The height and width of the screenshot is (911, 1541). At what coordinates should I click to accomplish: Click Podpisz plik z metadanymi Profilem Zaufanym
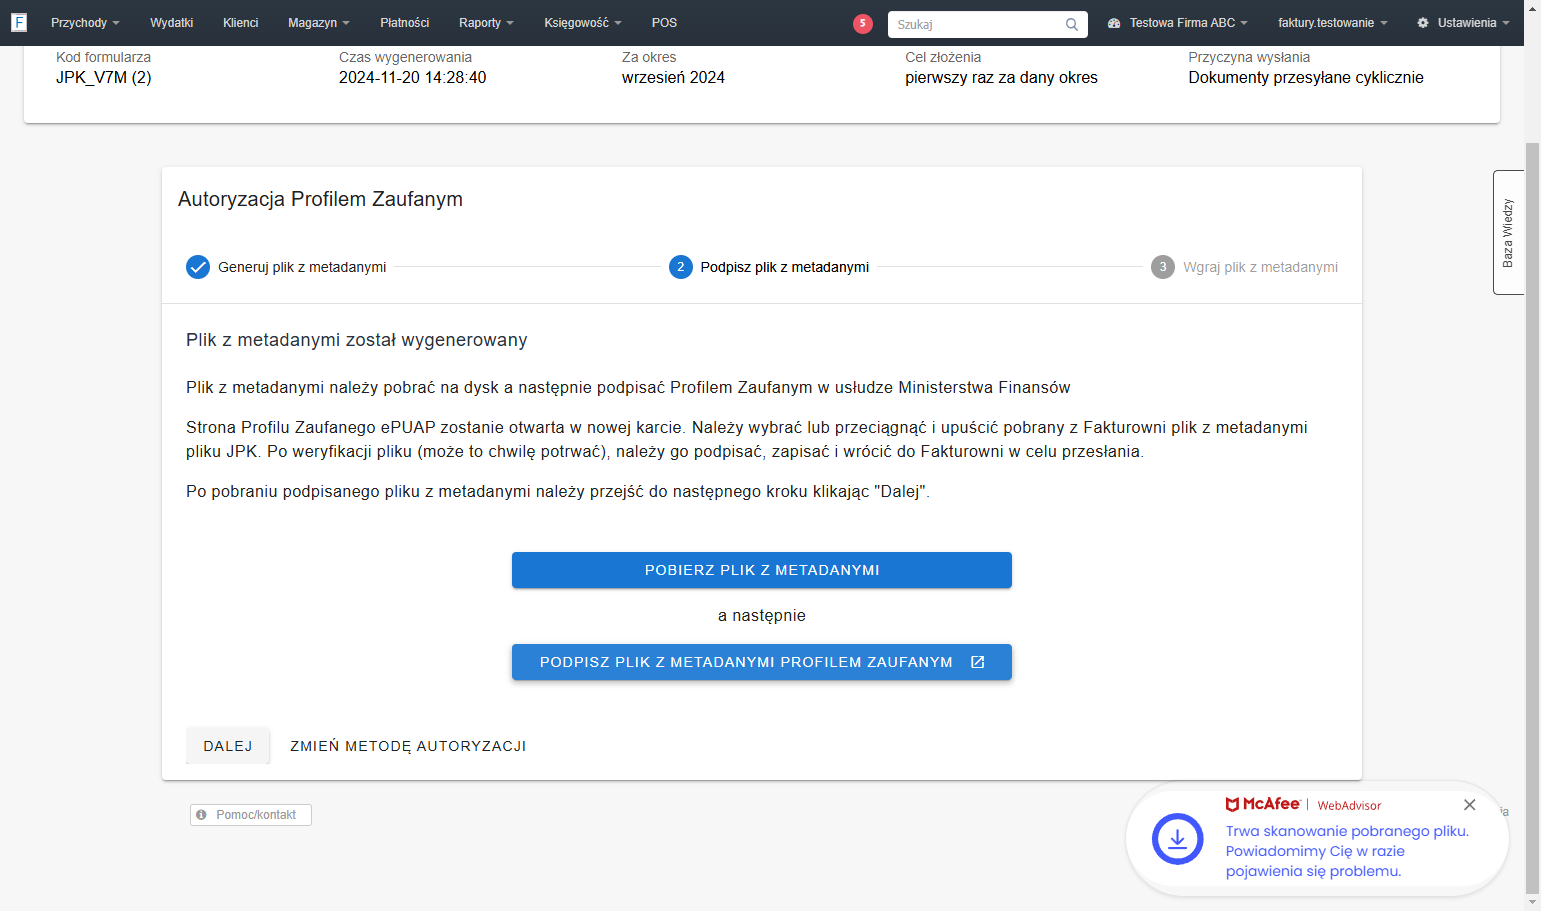click(x=762, y=662)
